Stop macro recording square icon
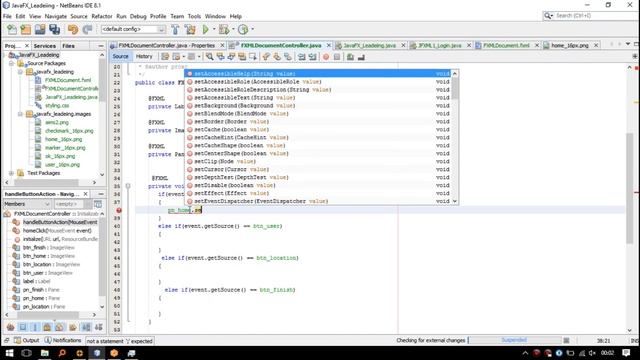Image resolution: width=640 pixels, height=360 pixels. point(337,57)
